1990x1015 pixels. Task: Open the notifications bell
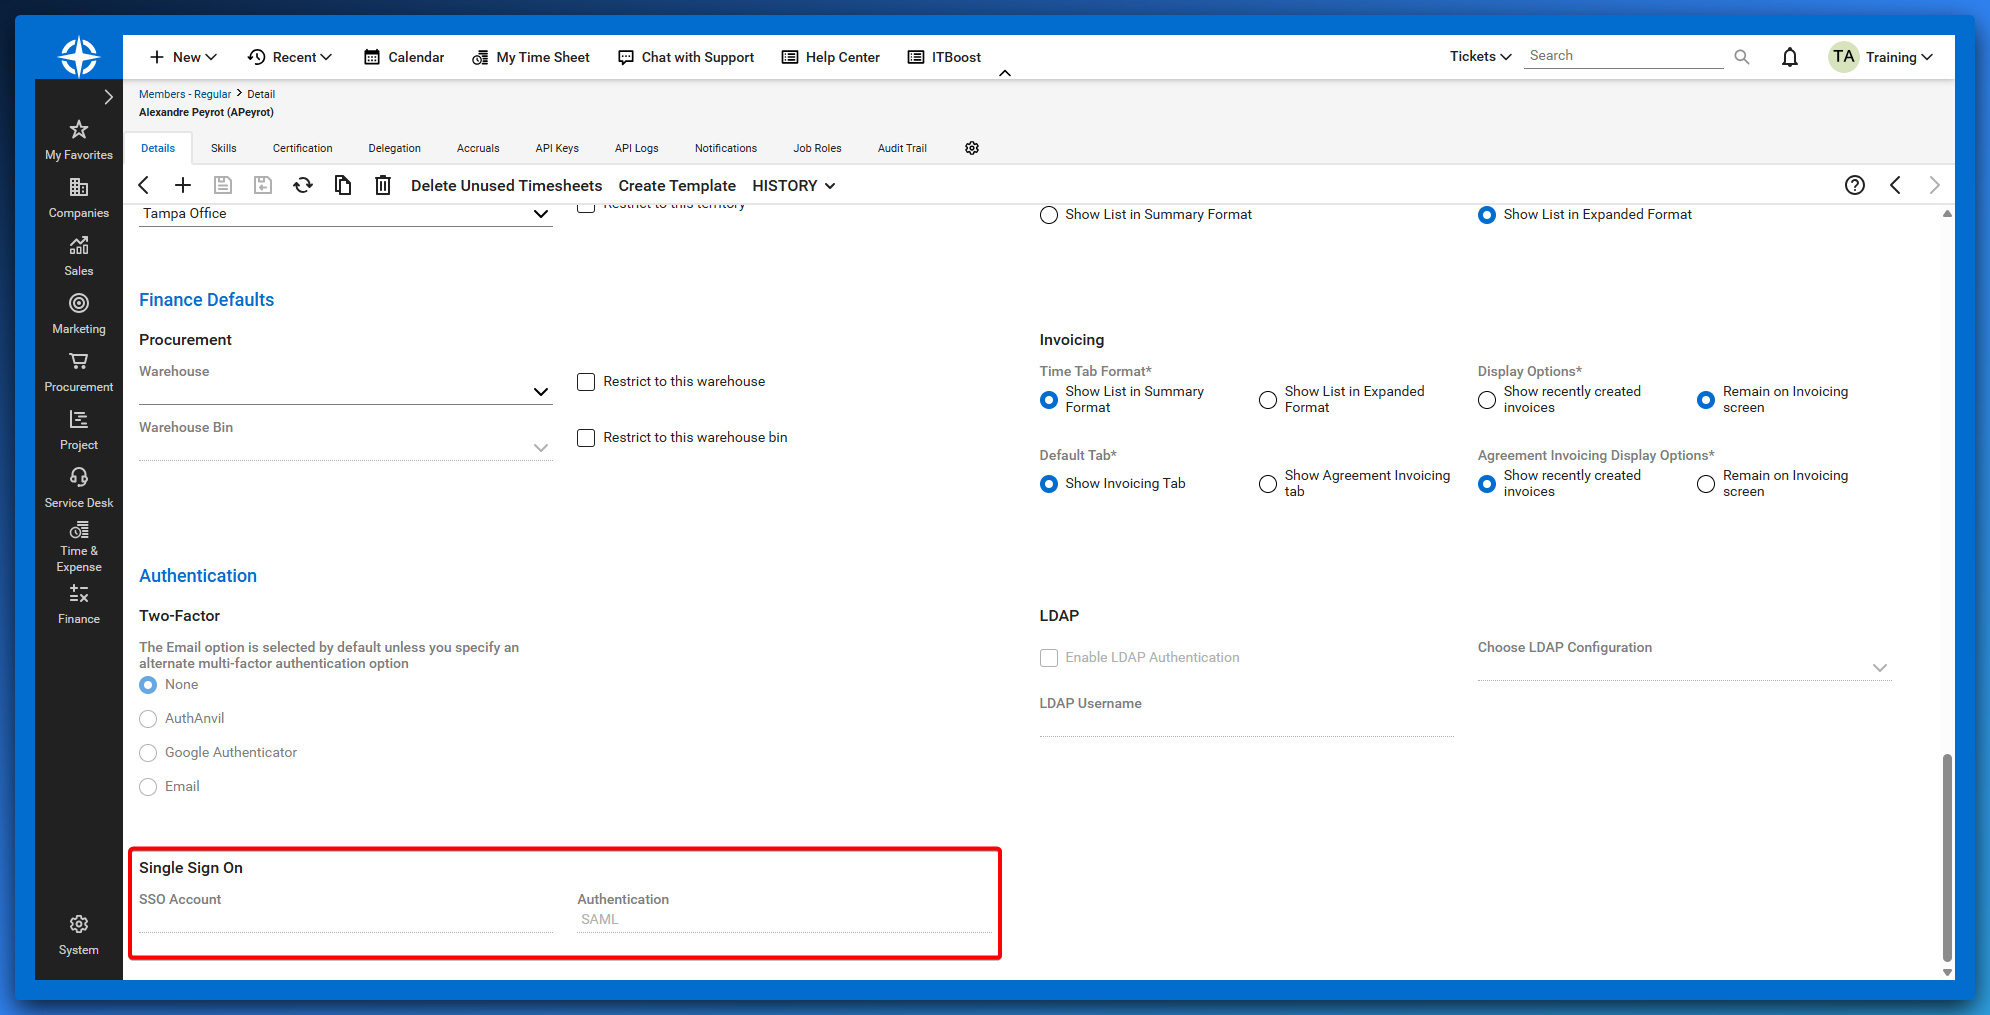(1790, 57)
